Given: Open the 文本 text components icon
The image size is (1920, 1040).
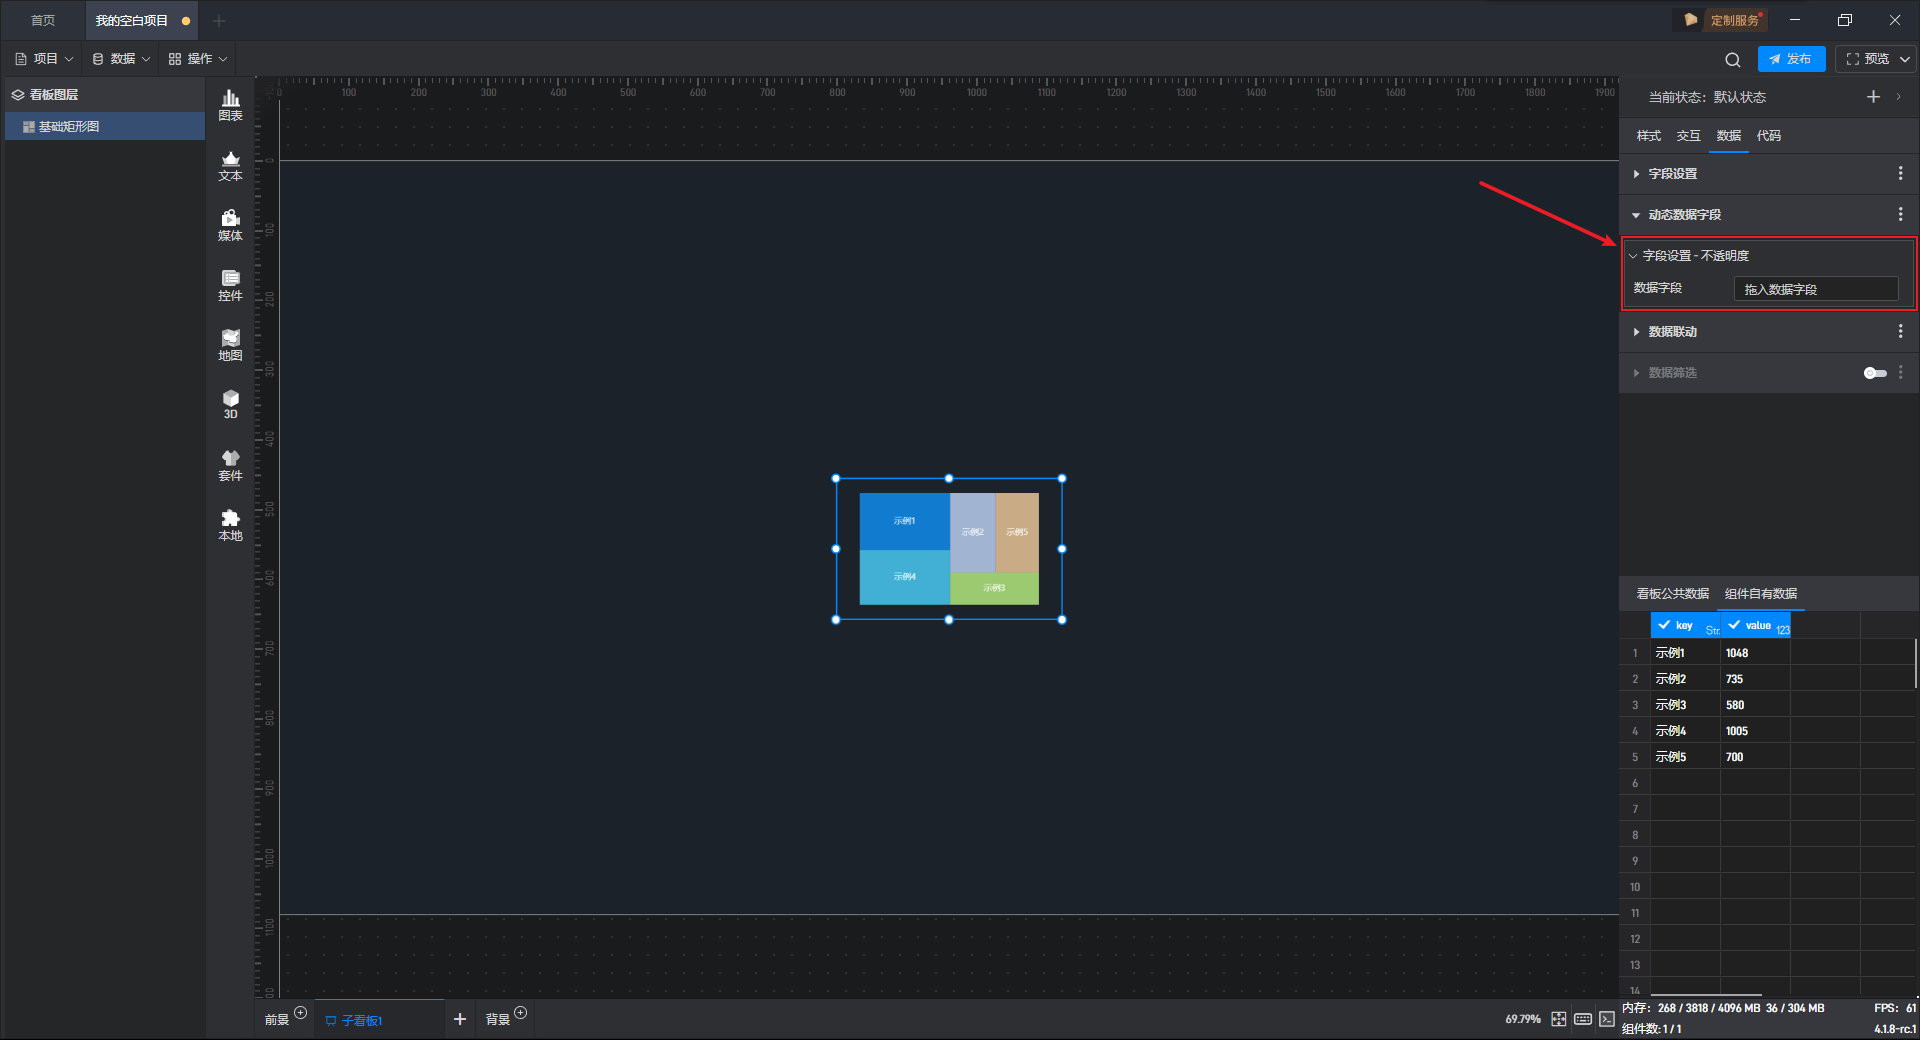Looking at the screenshot, I should coord(230,165).
